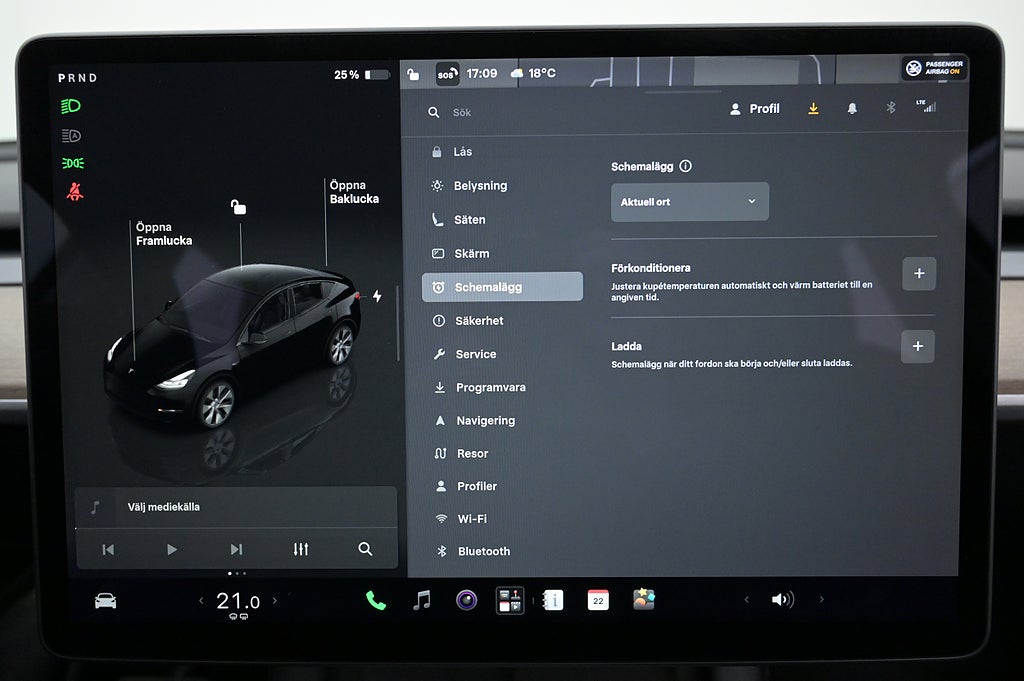Add a Förkonditionera schedule with plus
The width and height of the screenshot is (1024, 681).
point(919,274)
